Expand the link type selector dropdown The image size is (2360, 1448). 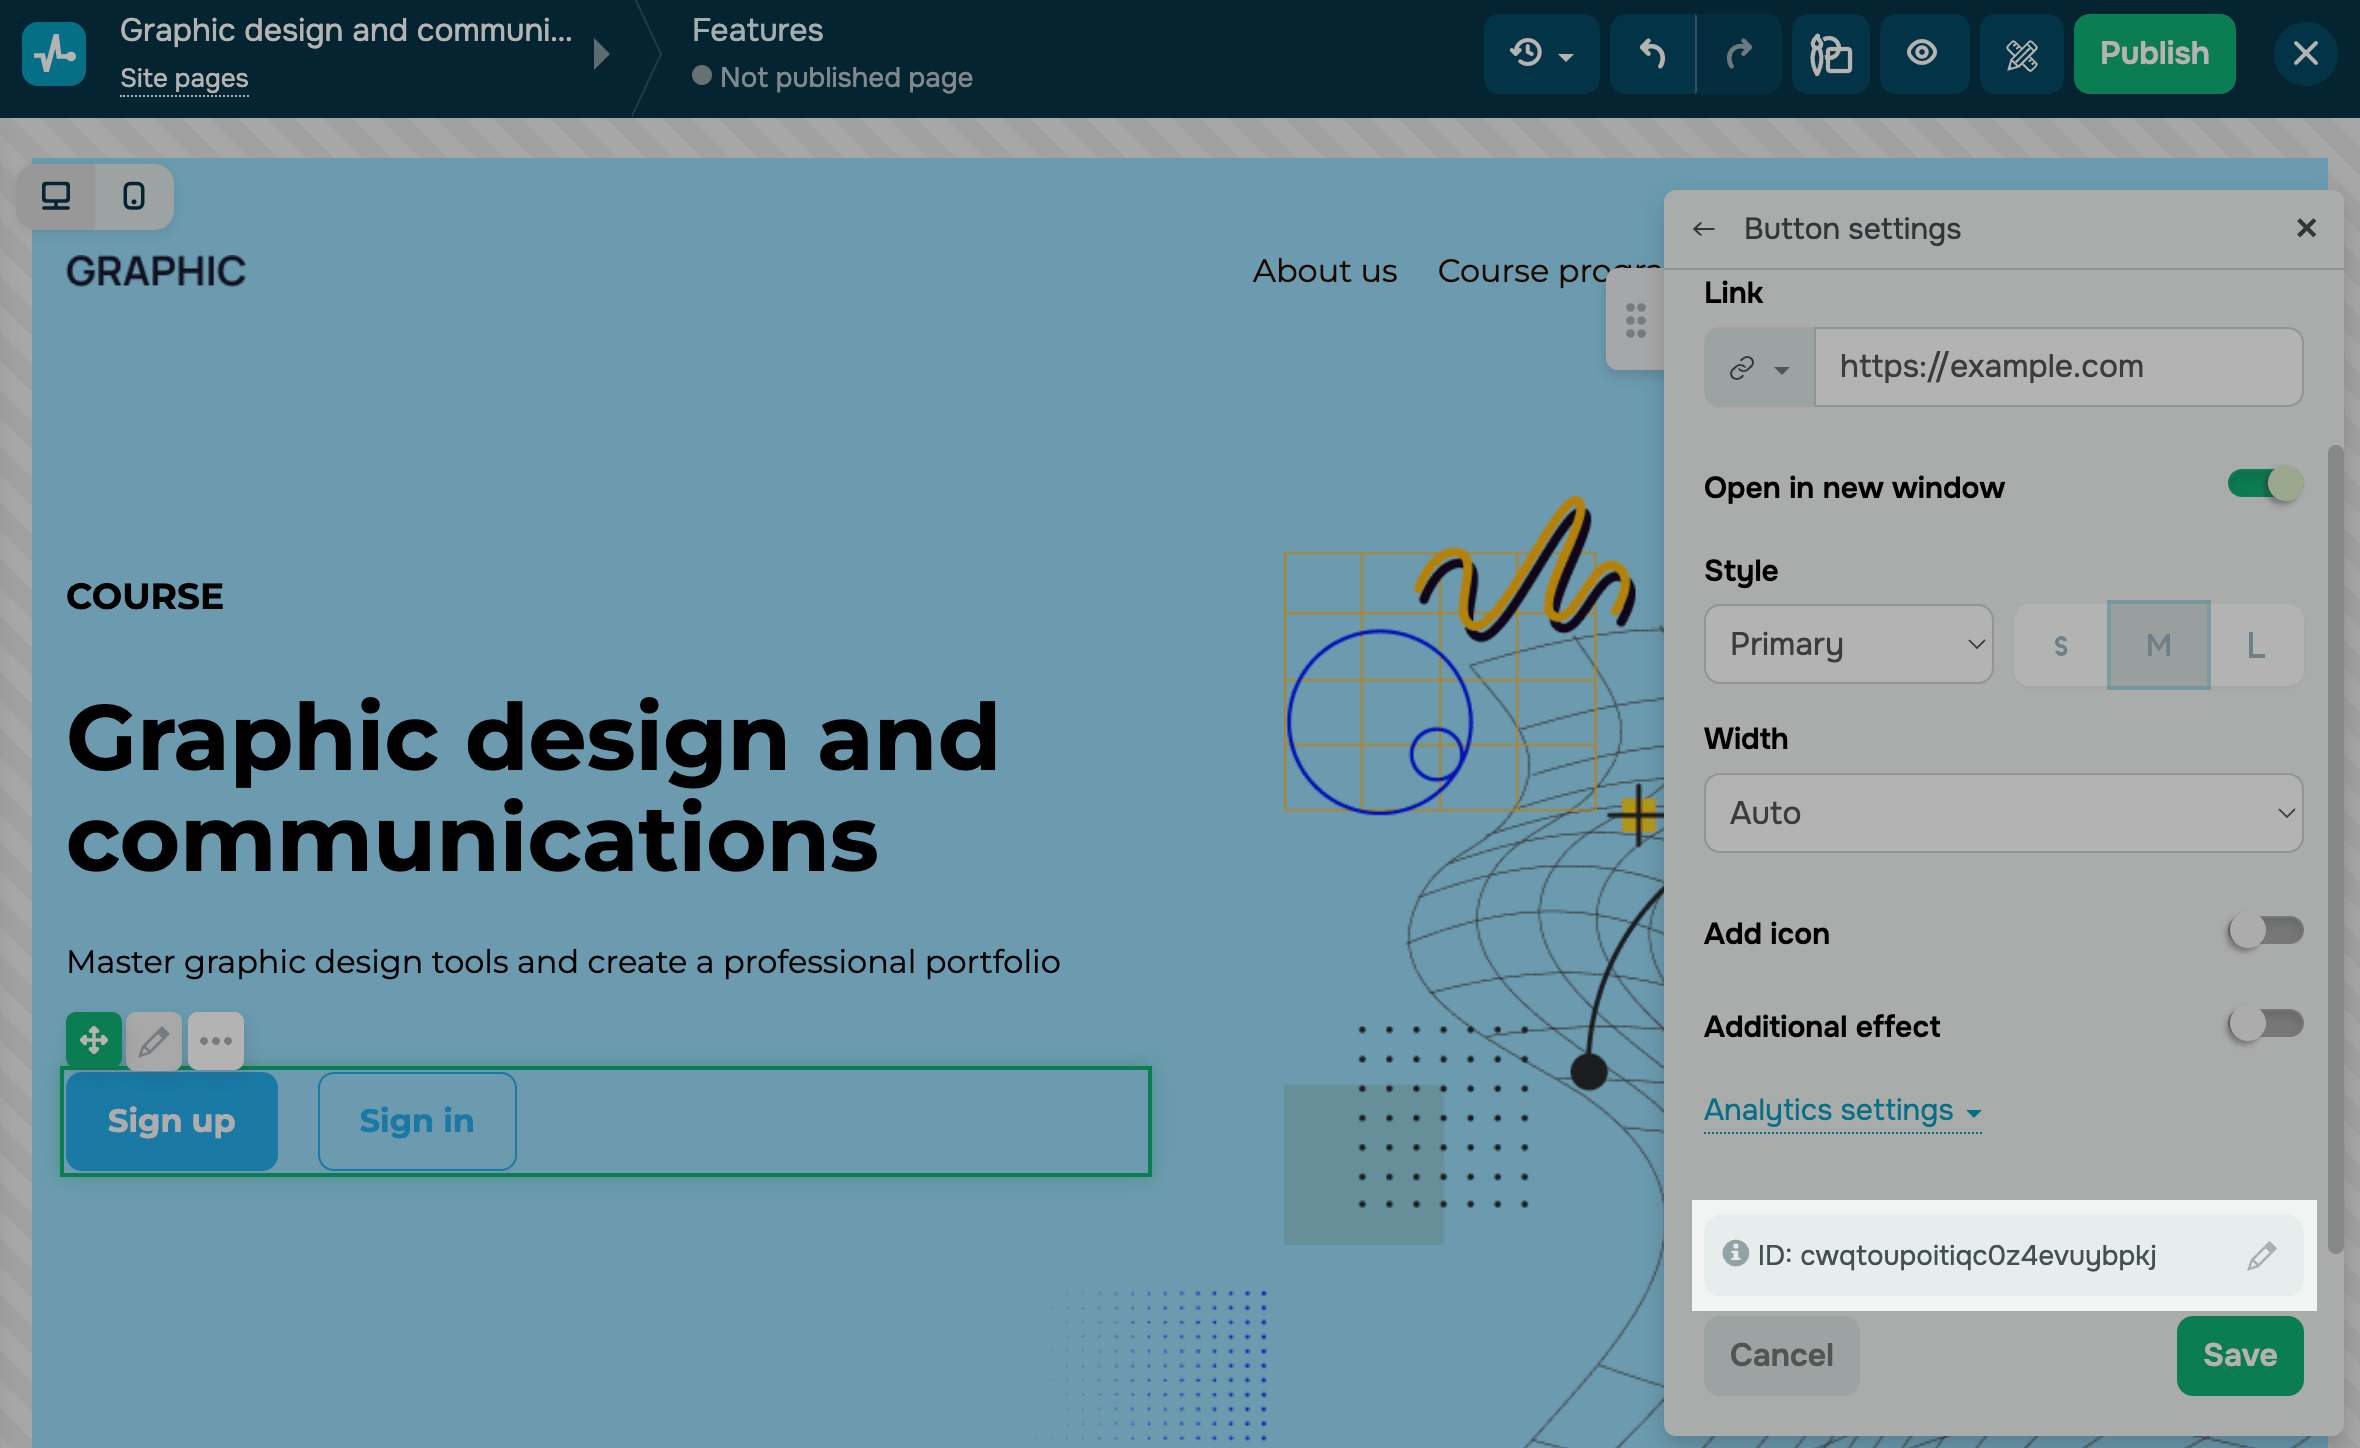pos(1759,368)
